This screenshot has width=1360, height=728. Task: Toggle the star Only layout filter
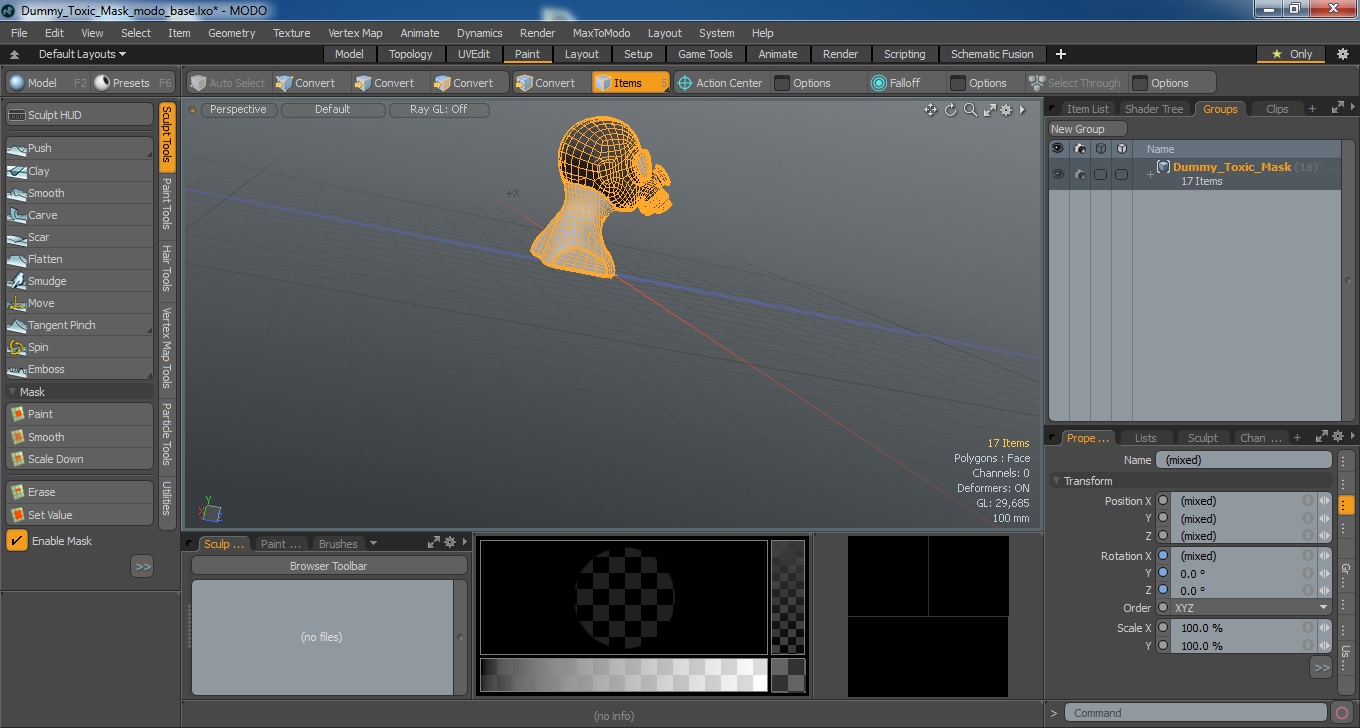tap(1291, 54)
